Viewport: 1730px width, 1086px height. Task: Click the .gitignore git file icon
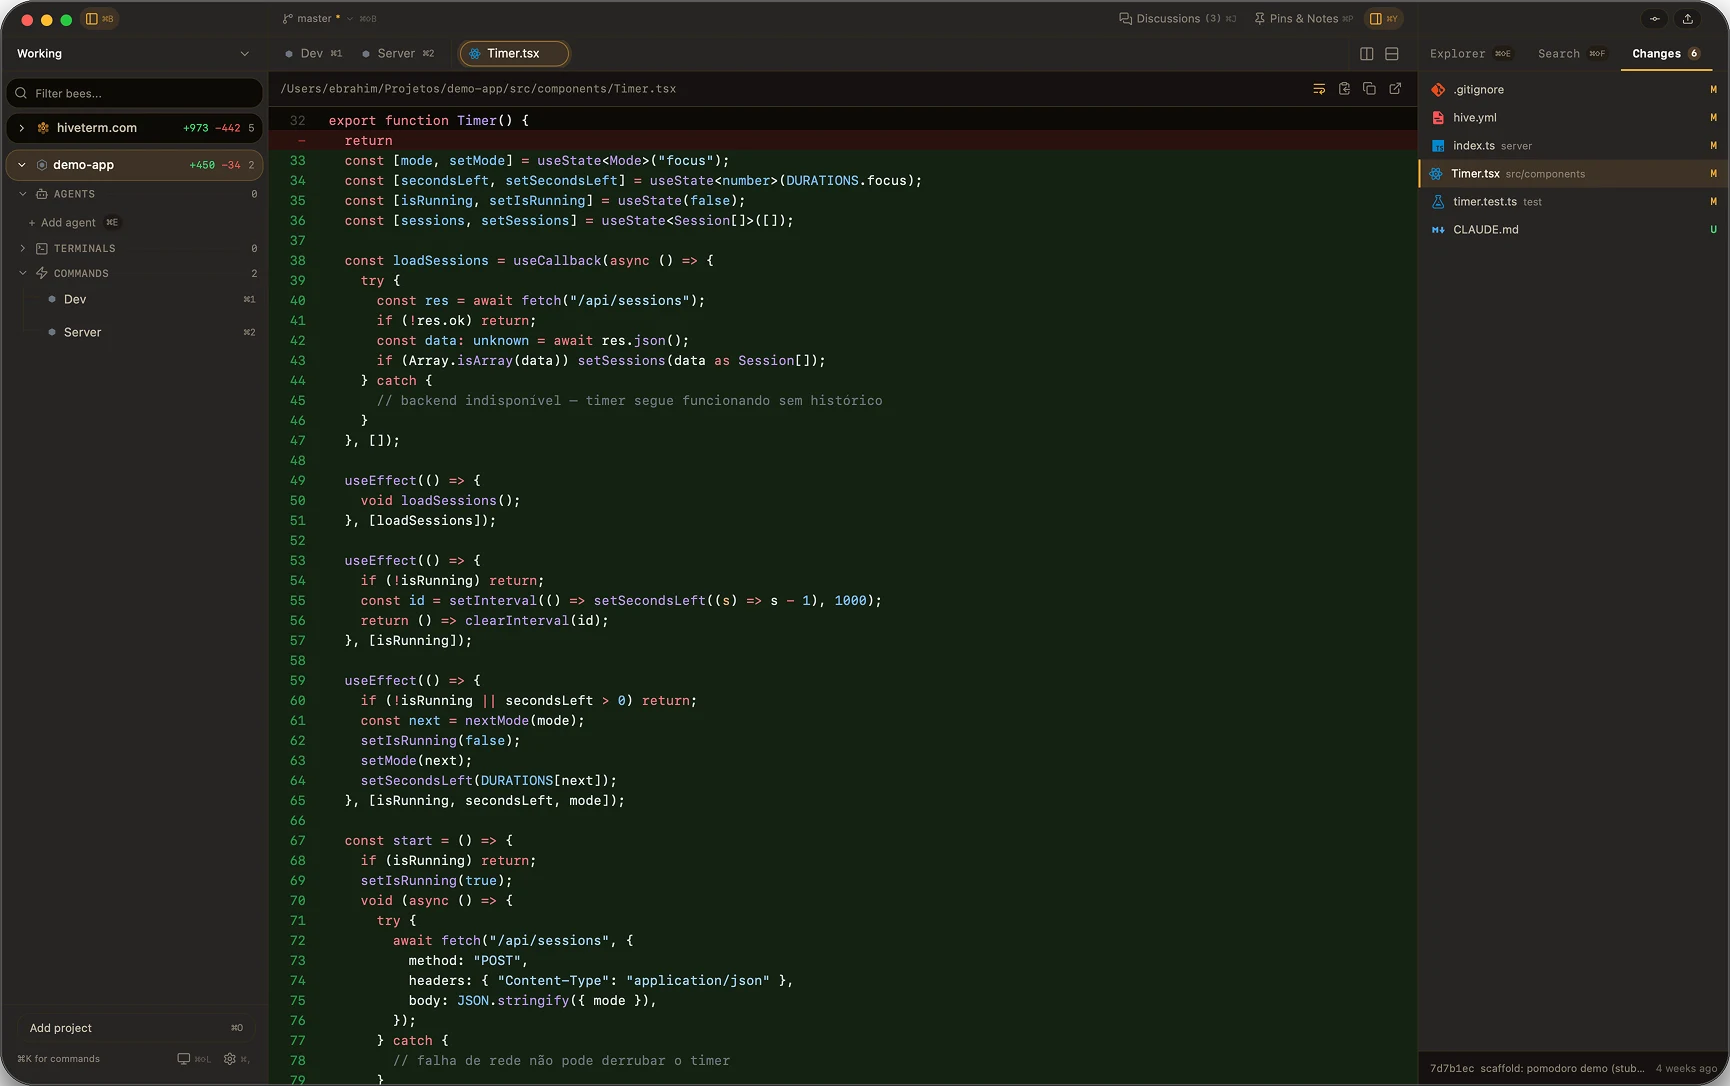[1438, 90]
